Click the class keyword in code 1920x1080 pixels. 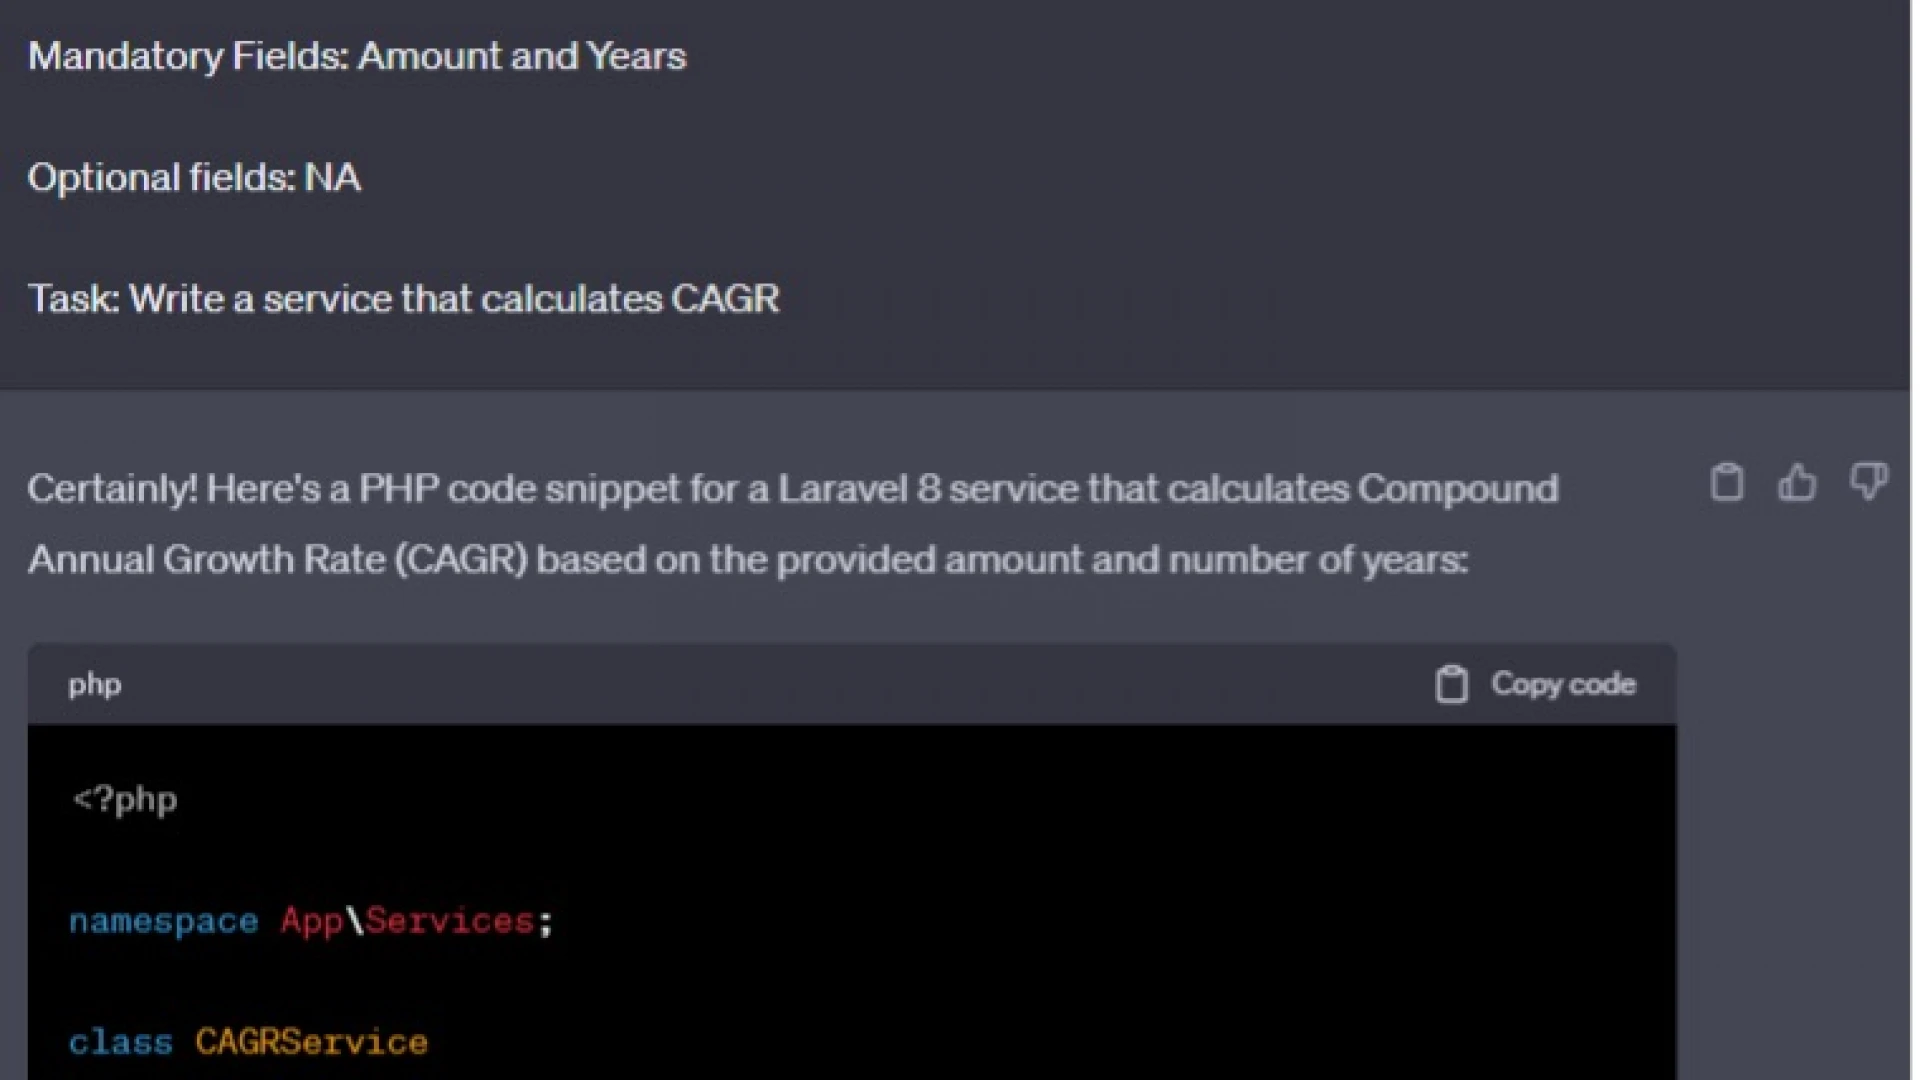(120, 1043)
